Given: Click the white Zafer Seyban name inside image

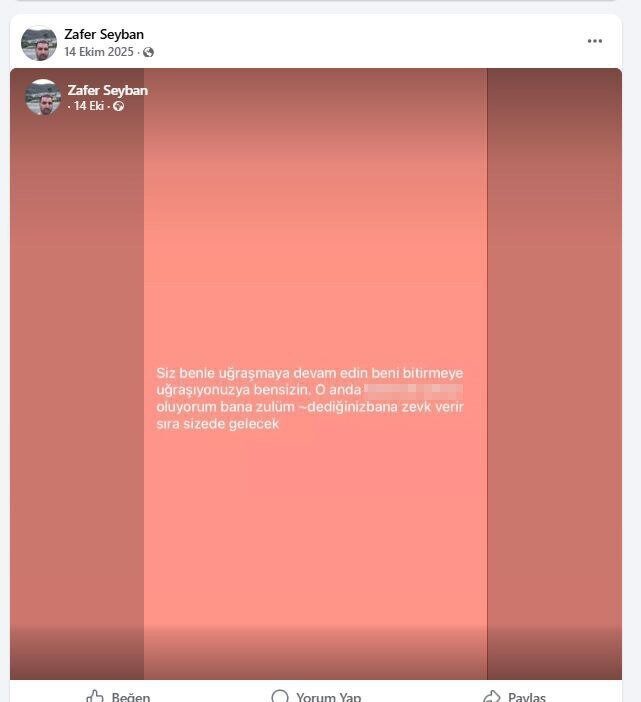Looking at the screenshot, I should [107, 90].
